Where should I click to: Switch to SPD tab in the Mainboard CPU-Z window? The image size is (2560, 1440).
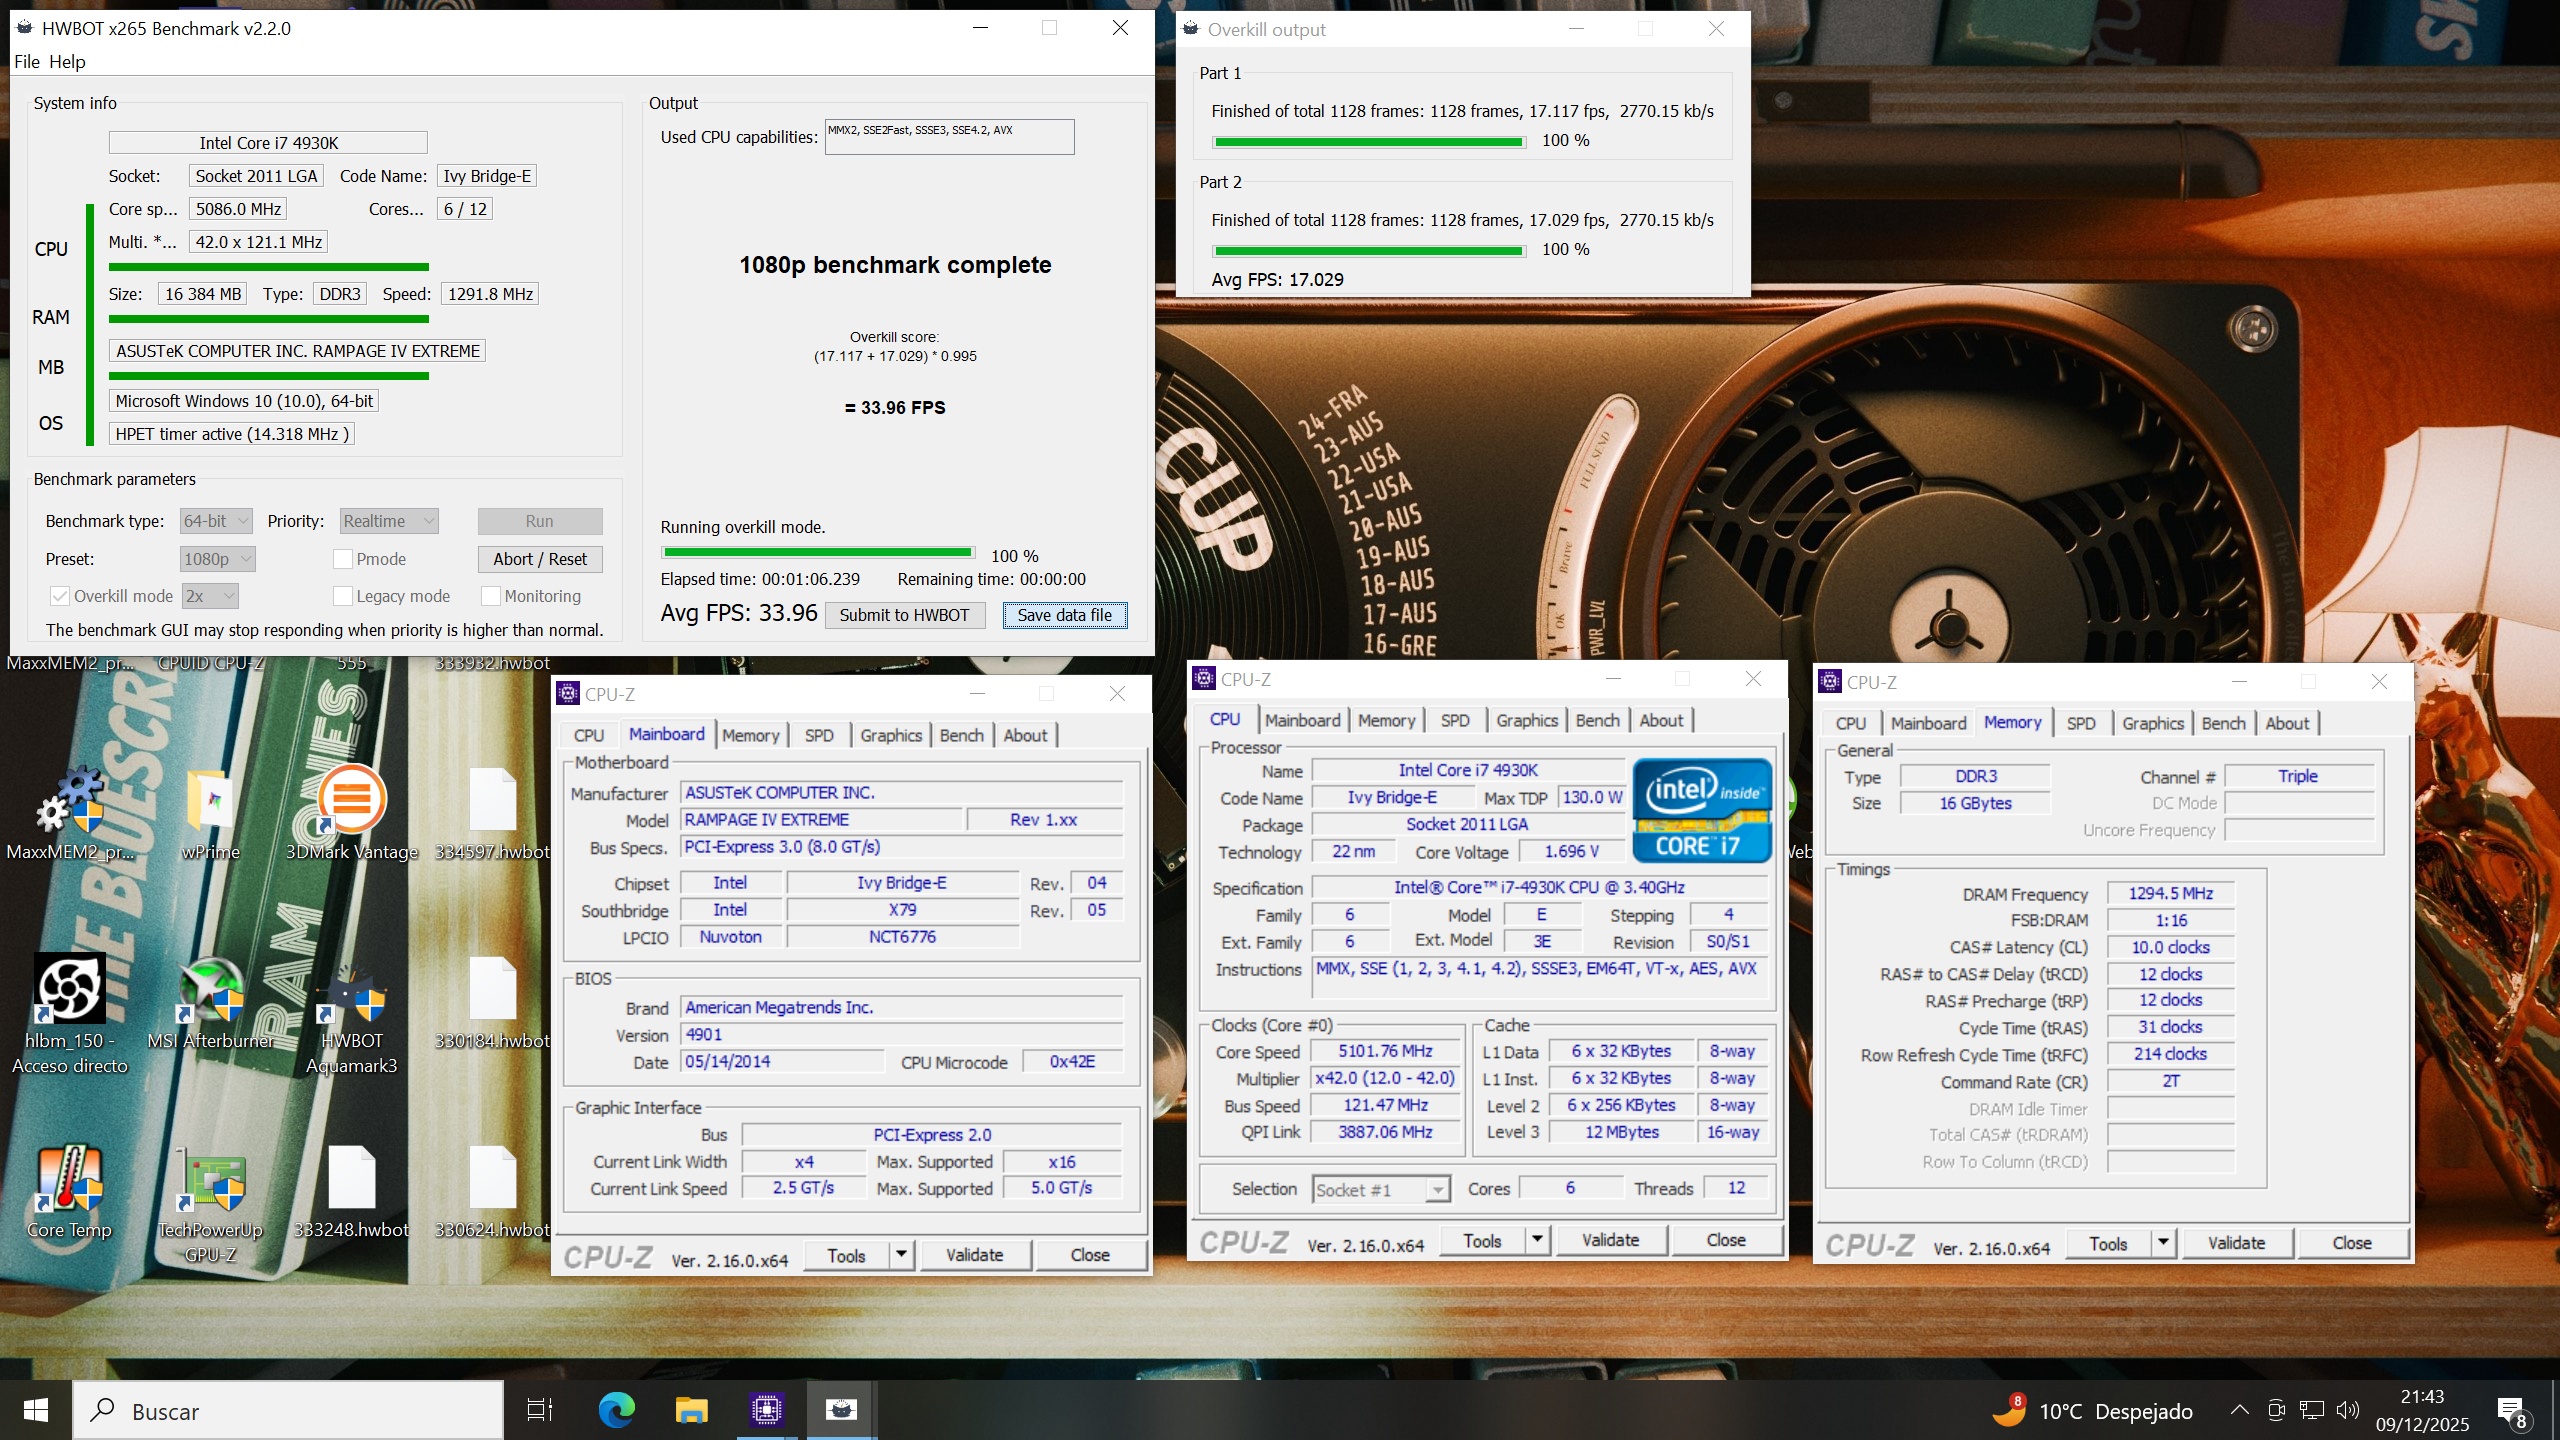pos(819,735)
